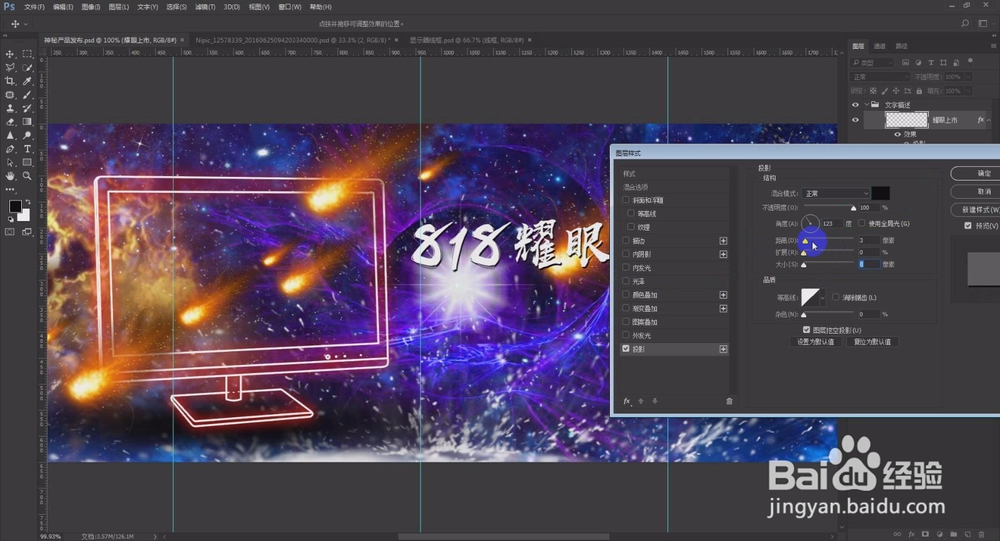Select the Patch healing tool
The width and height of the screenshot is (1000, 541).
click(x=10, y=94)
